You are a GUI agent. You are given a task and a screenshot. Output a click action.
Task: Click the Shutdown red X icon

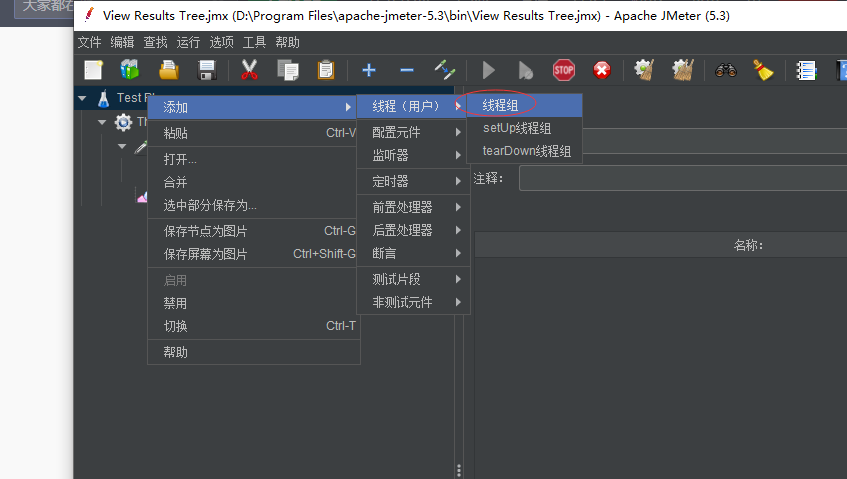tap(602, 70)
